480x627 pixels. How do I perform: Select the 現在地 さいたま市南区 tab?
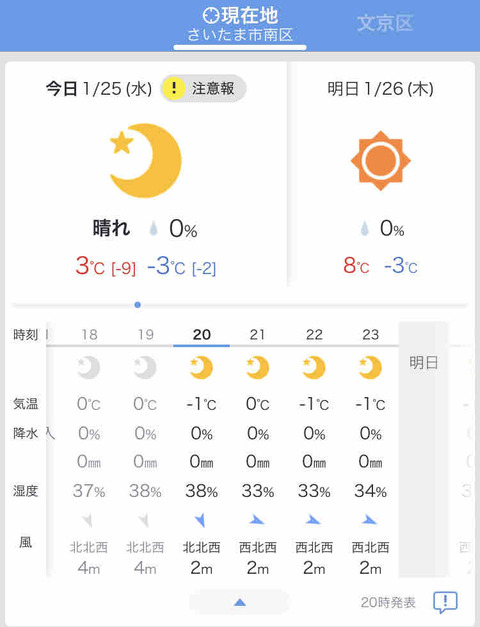240,26
